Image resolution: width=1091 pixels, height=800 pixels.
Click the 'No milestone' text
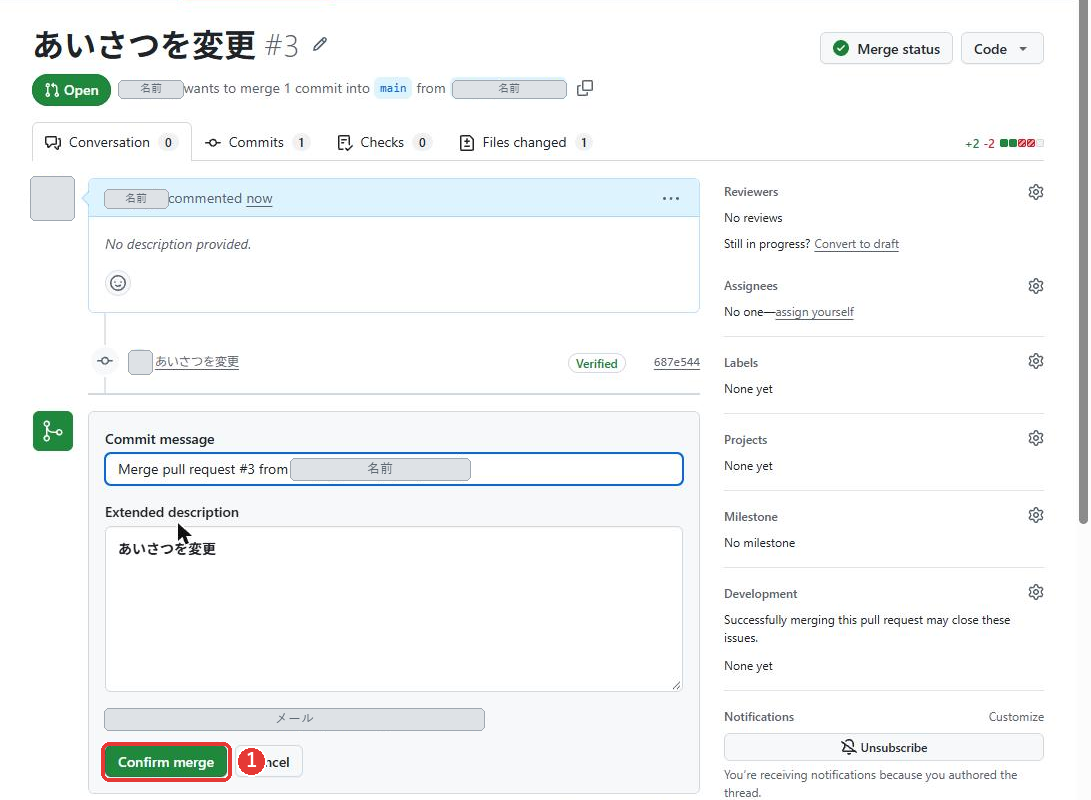click(759, 543)
